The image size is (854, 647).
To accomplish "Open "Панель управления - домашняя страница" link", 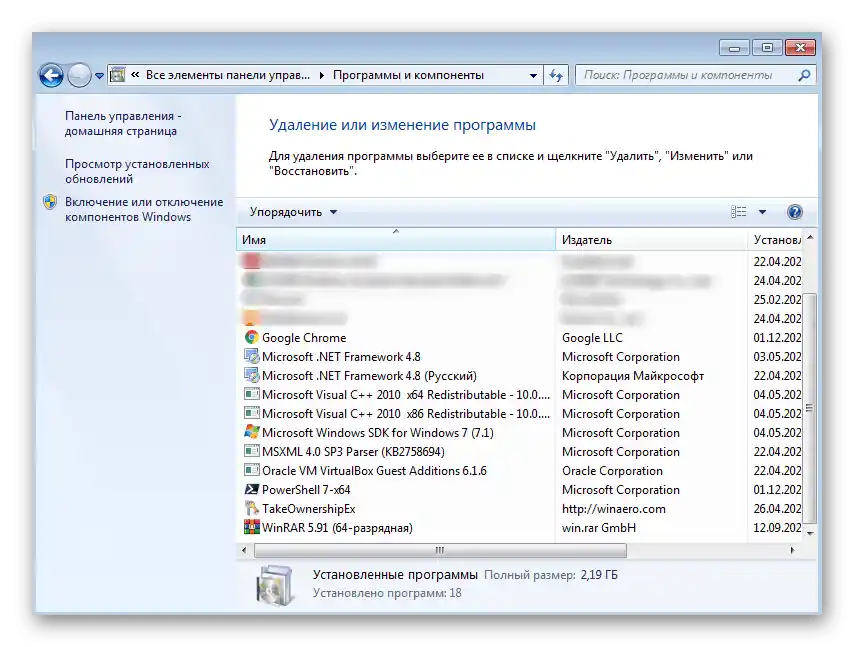I will click(123, 124).
